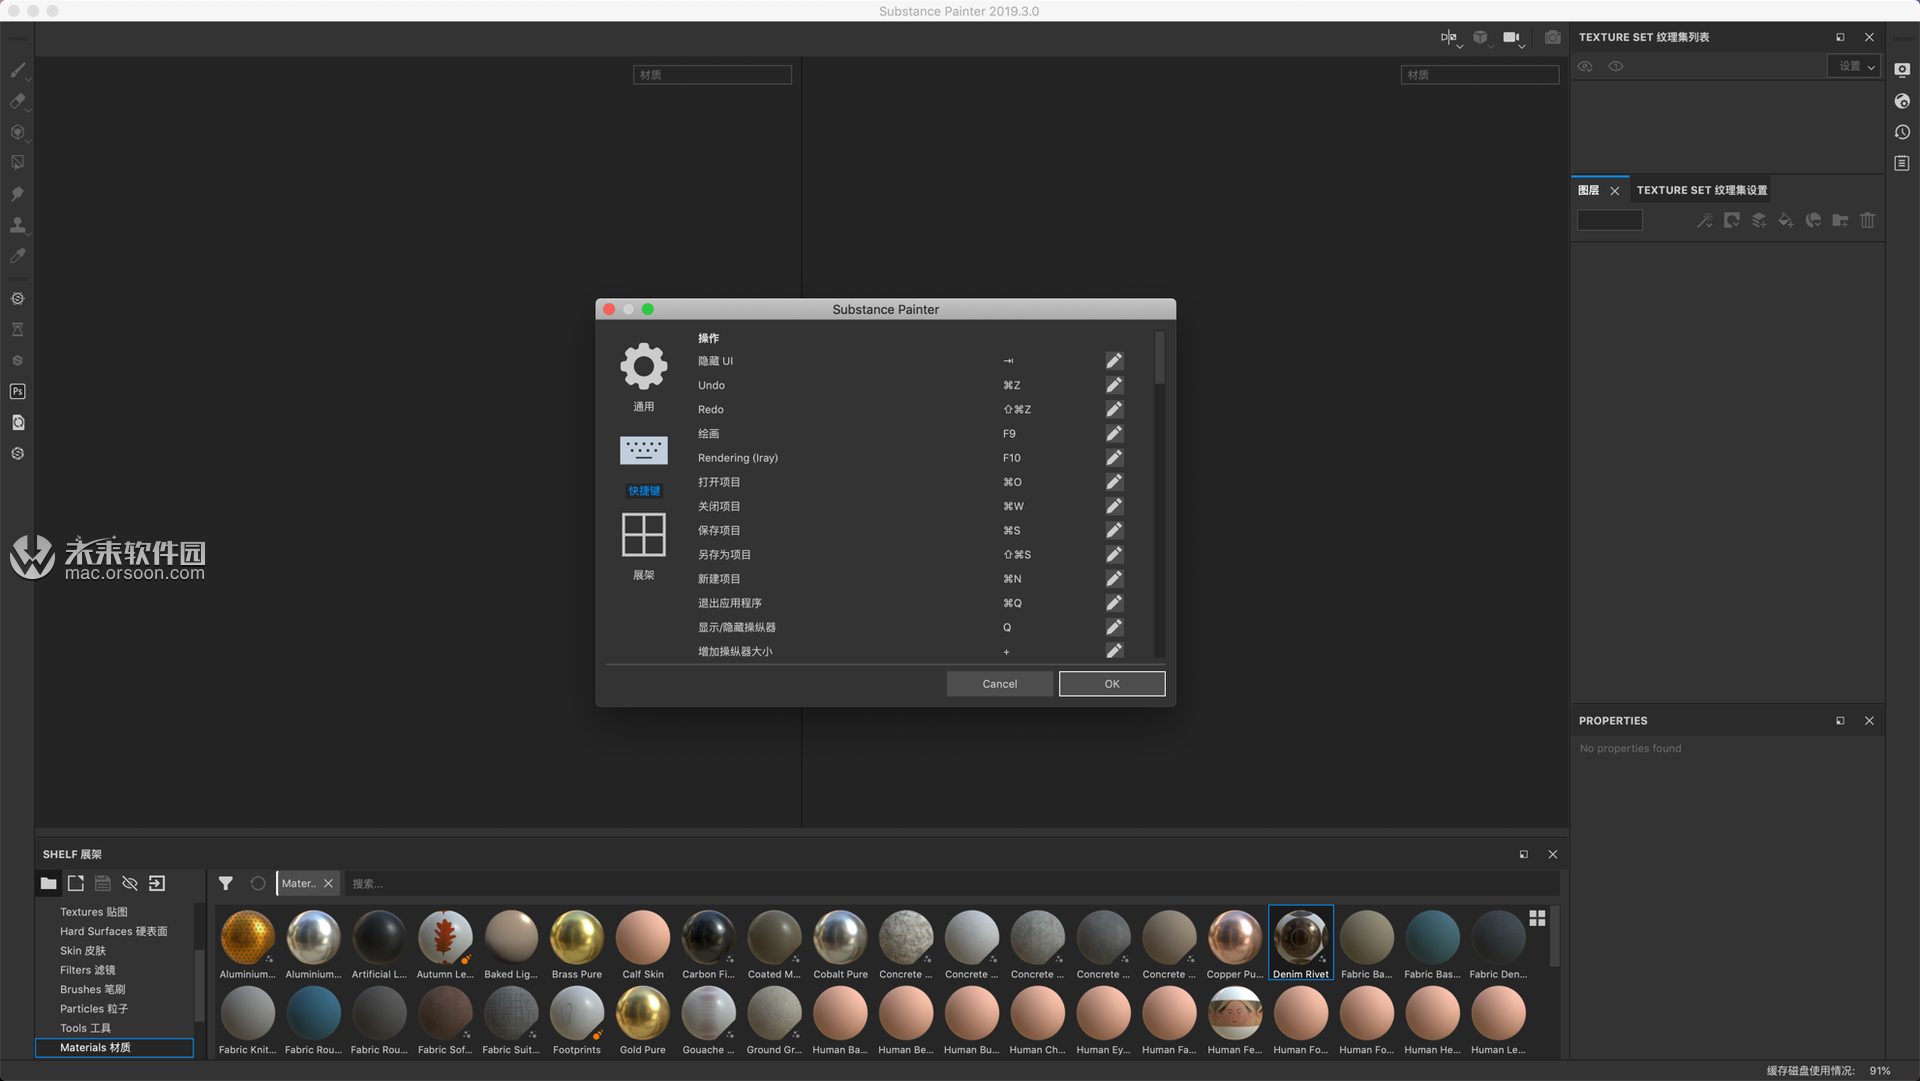Click the shortcut list scrollbar in dialog
Image resolution: width=1920 pixels, height=1081 pixels.
[x=1160, y=359]
